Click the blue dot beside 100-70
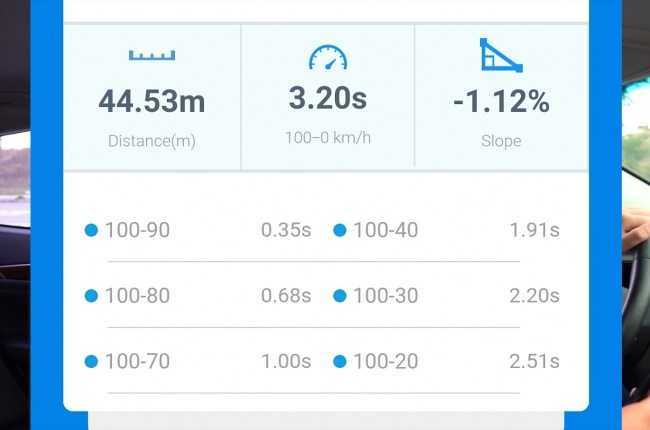Viewport: 650px width, 430px height. [x=91, y=361]
